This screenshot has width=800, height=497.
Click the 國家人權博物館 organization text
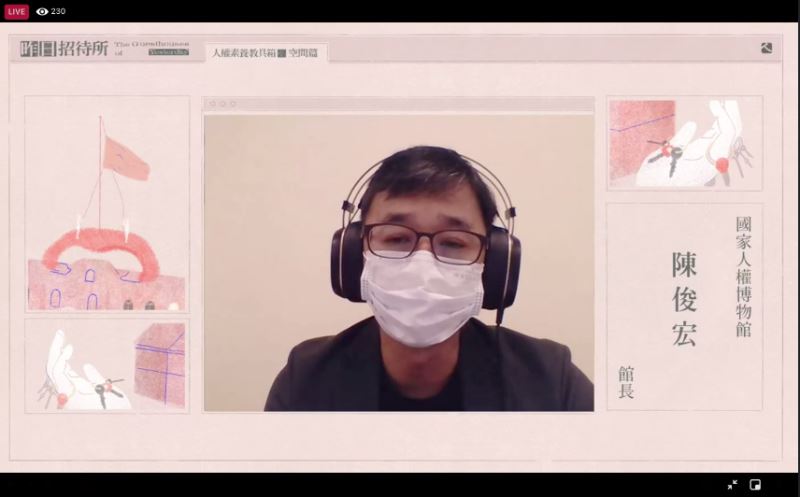(x=743, y=277)
